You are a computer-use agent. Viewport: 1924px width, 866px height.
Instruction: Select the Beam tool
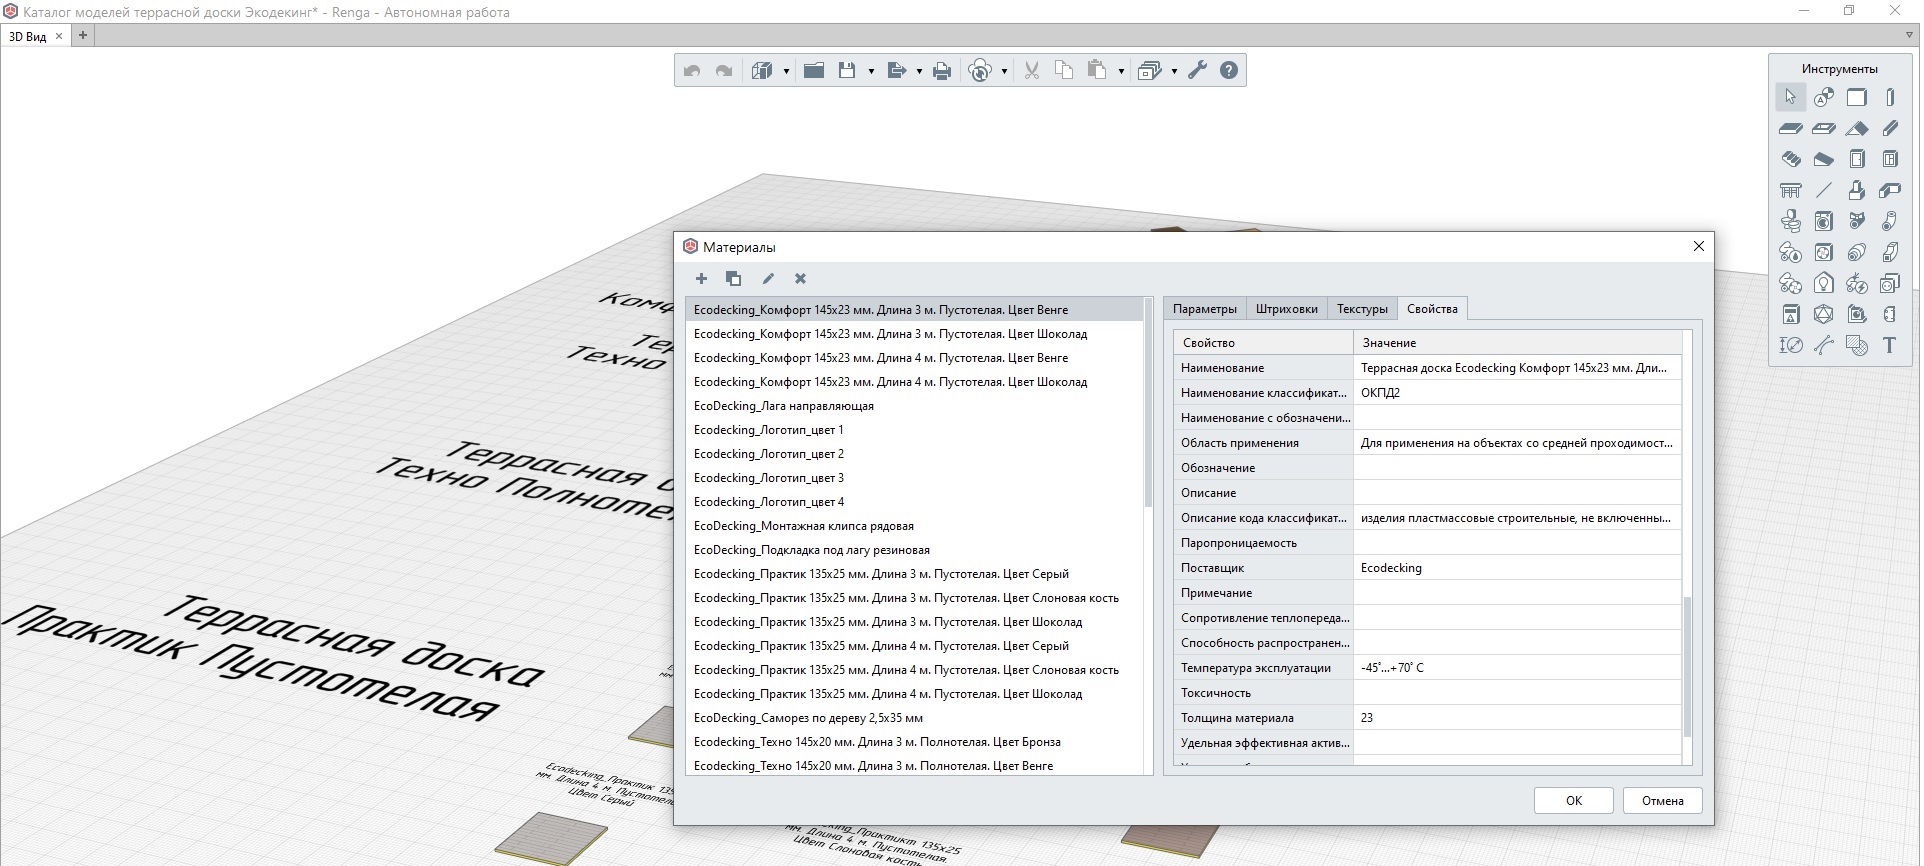(x=1890, y=128)
